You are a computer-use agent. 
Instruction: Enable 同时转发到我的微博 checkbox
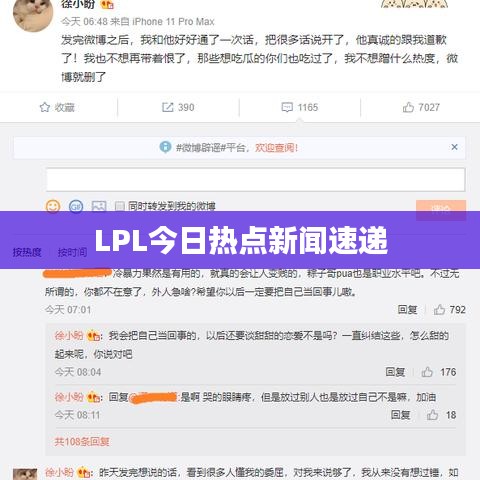click(120, 207)
